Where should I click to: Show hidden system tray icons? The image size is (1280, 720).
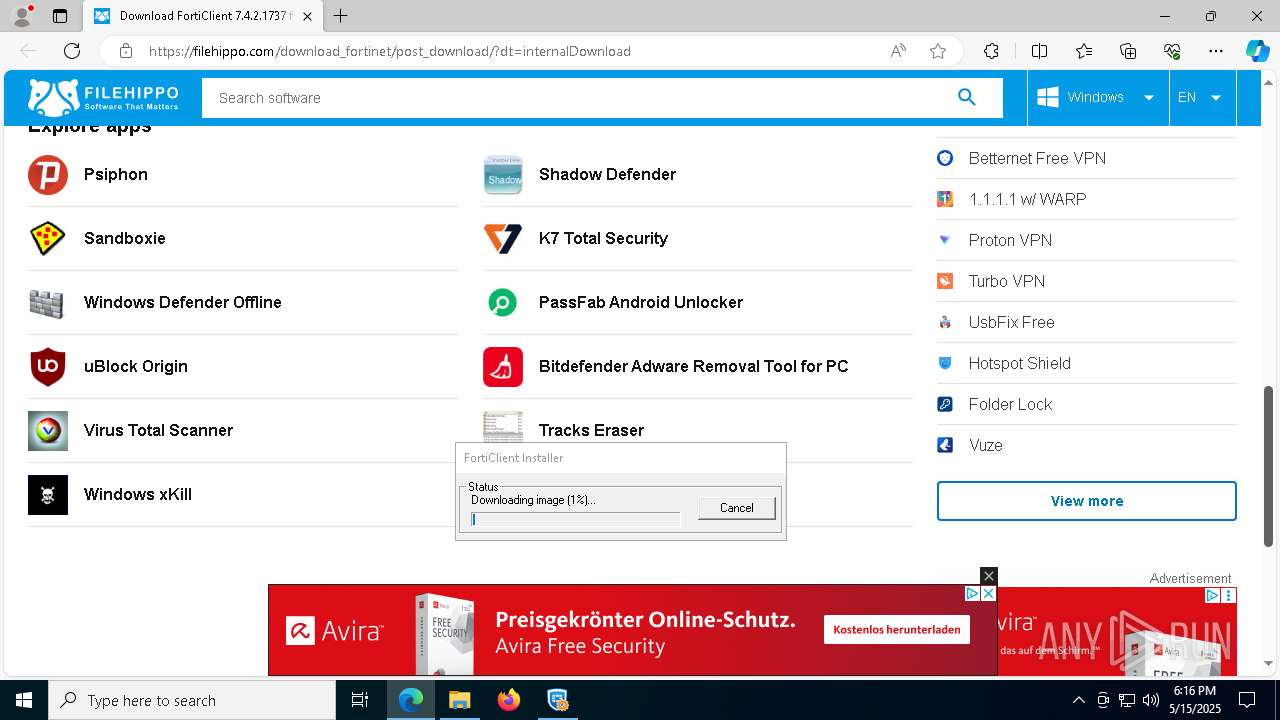tap(1078, 700)
